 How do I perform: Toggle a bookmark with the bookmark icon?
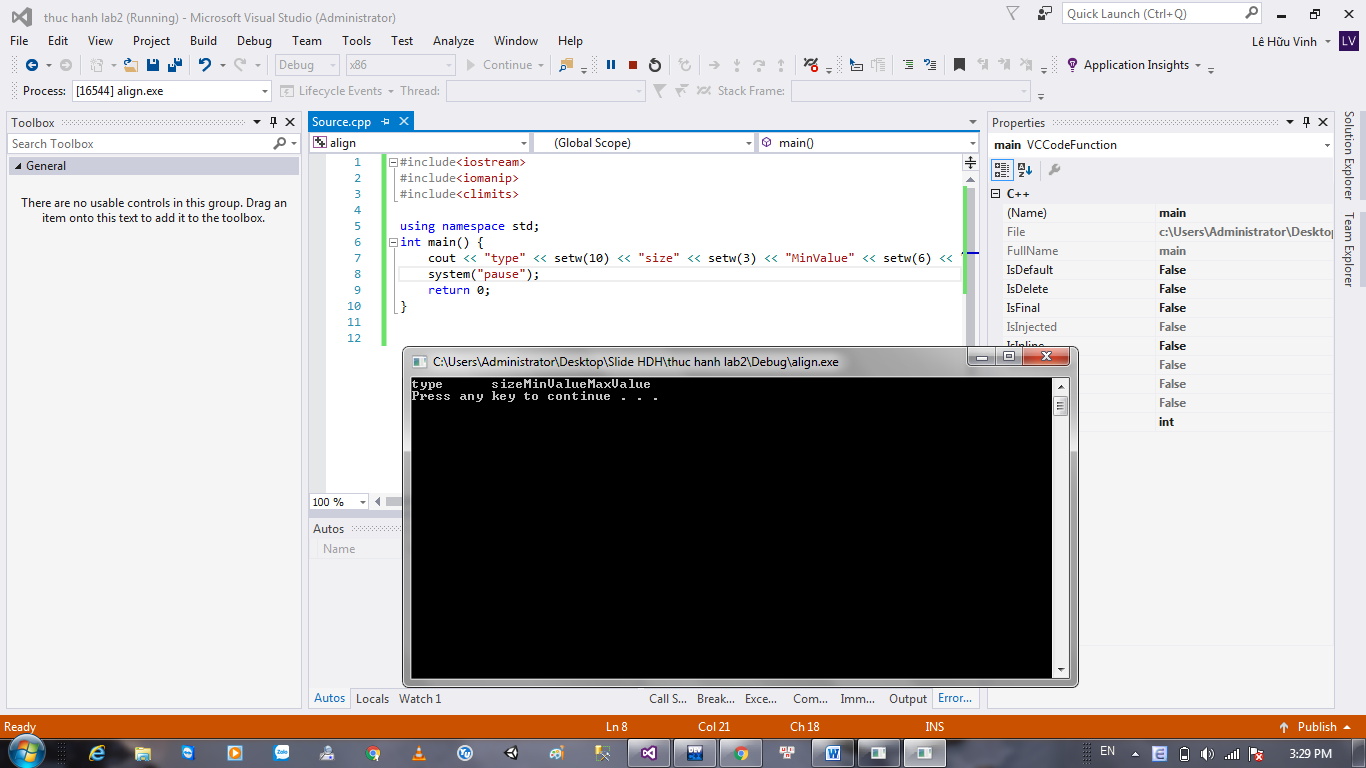click(961, 64)
